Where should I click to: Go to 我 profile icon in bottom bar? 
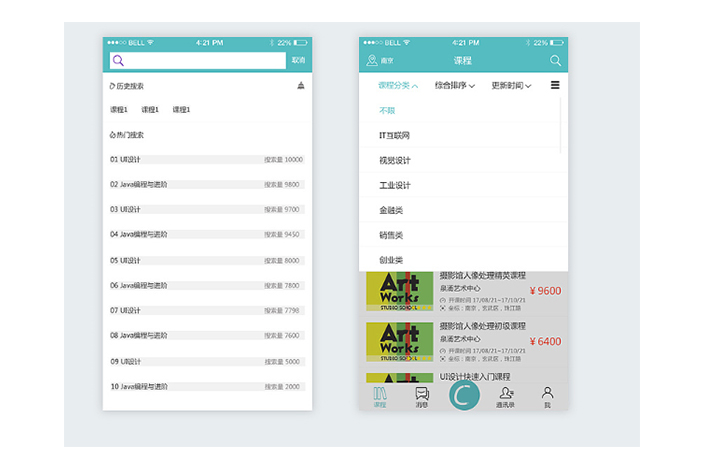(547, 395)
